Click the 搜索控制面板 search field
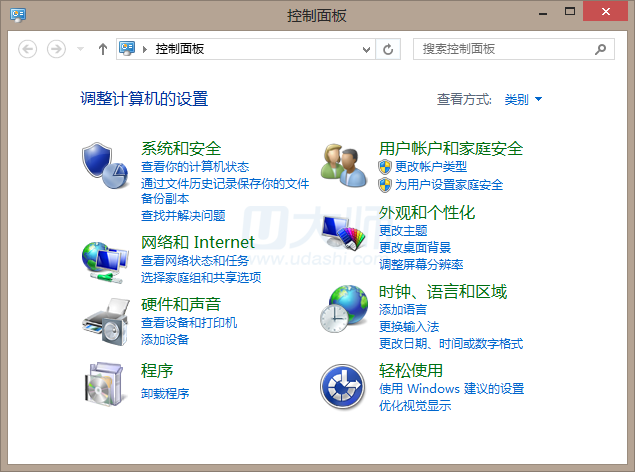 514,49
